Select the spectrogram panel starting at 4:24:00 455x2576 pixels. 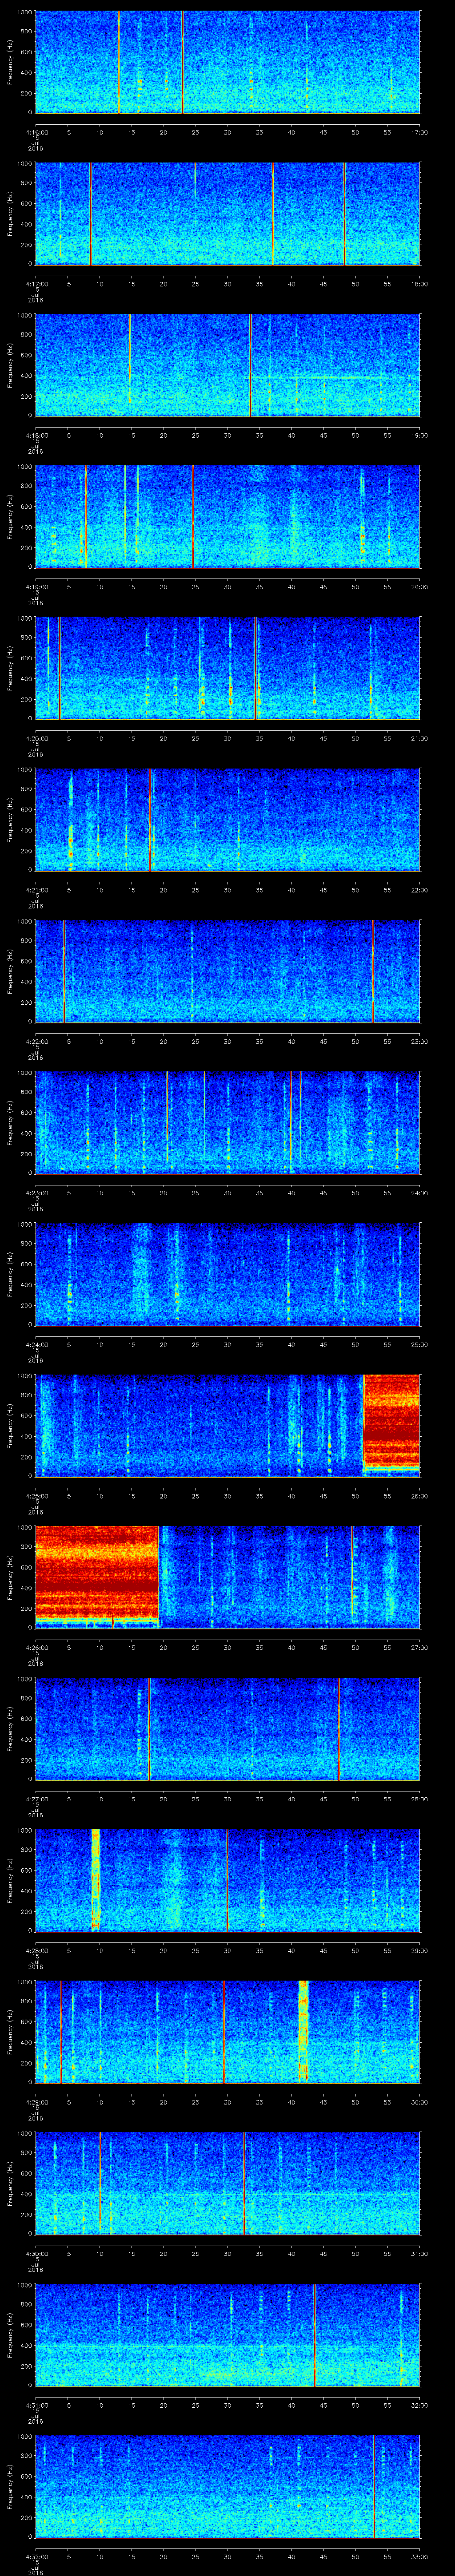(x=227, y=1274)
